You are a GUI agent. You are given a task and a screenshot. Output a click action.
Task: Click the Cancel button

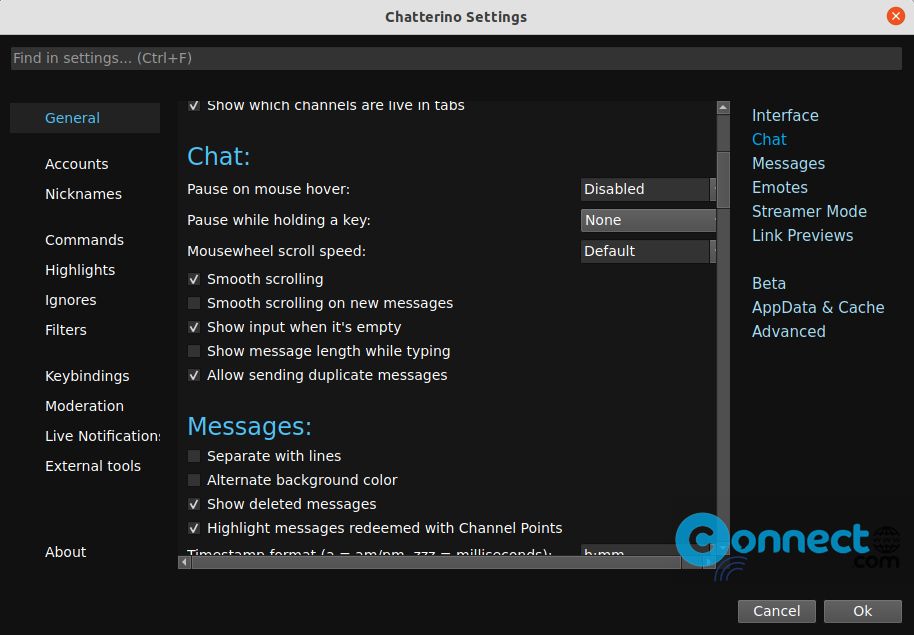click(x=776, y=611)
